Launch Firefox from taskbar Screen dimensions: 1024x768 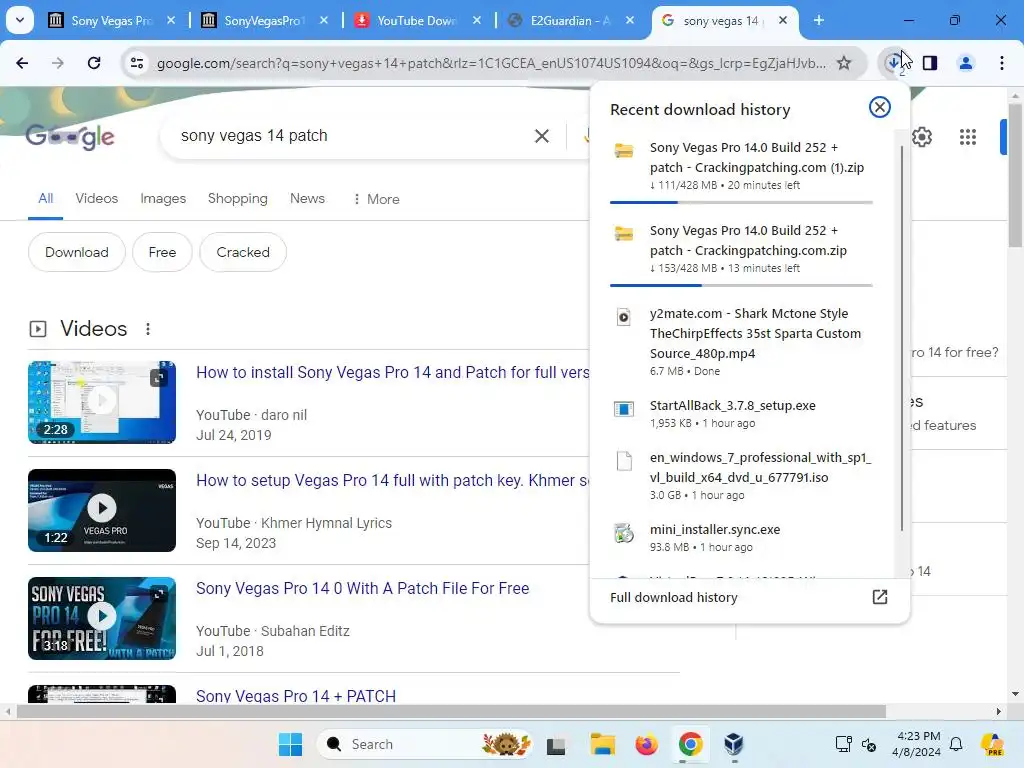(x=647, y=744)
